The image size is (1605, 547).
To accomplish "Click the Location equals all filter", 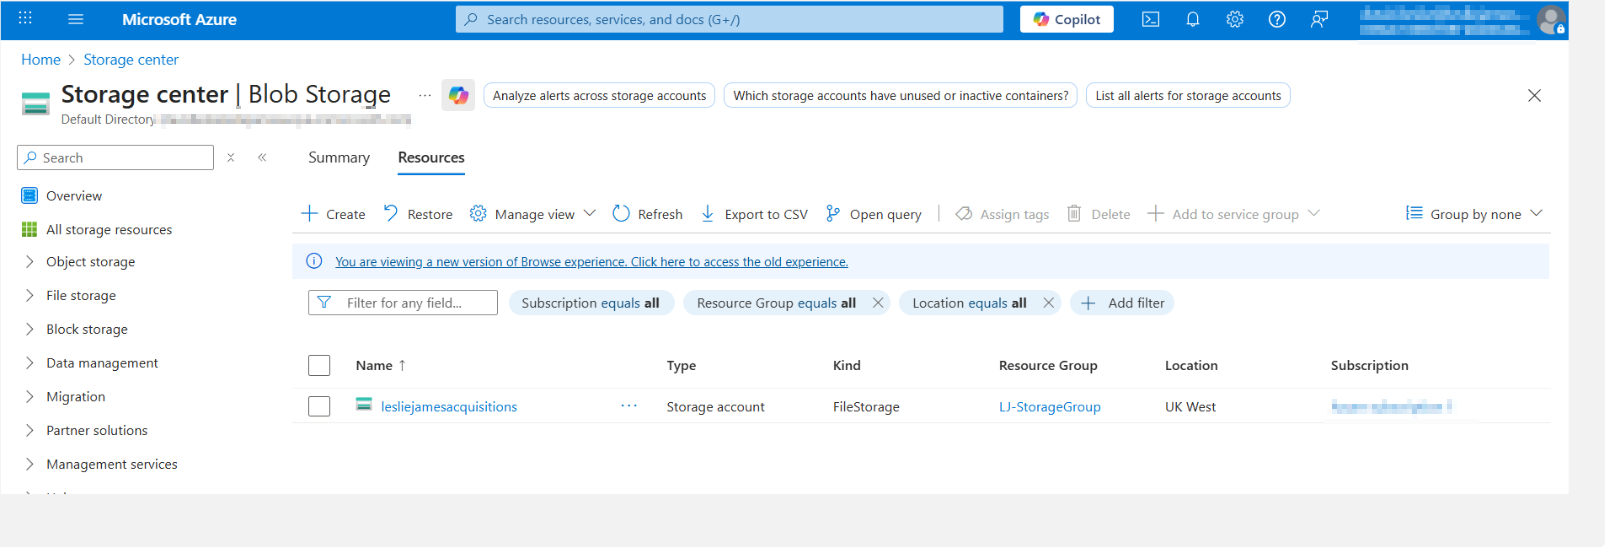I will click(969, 302).
